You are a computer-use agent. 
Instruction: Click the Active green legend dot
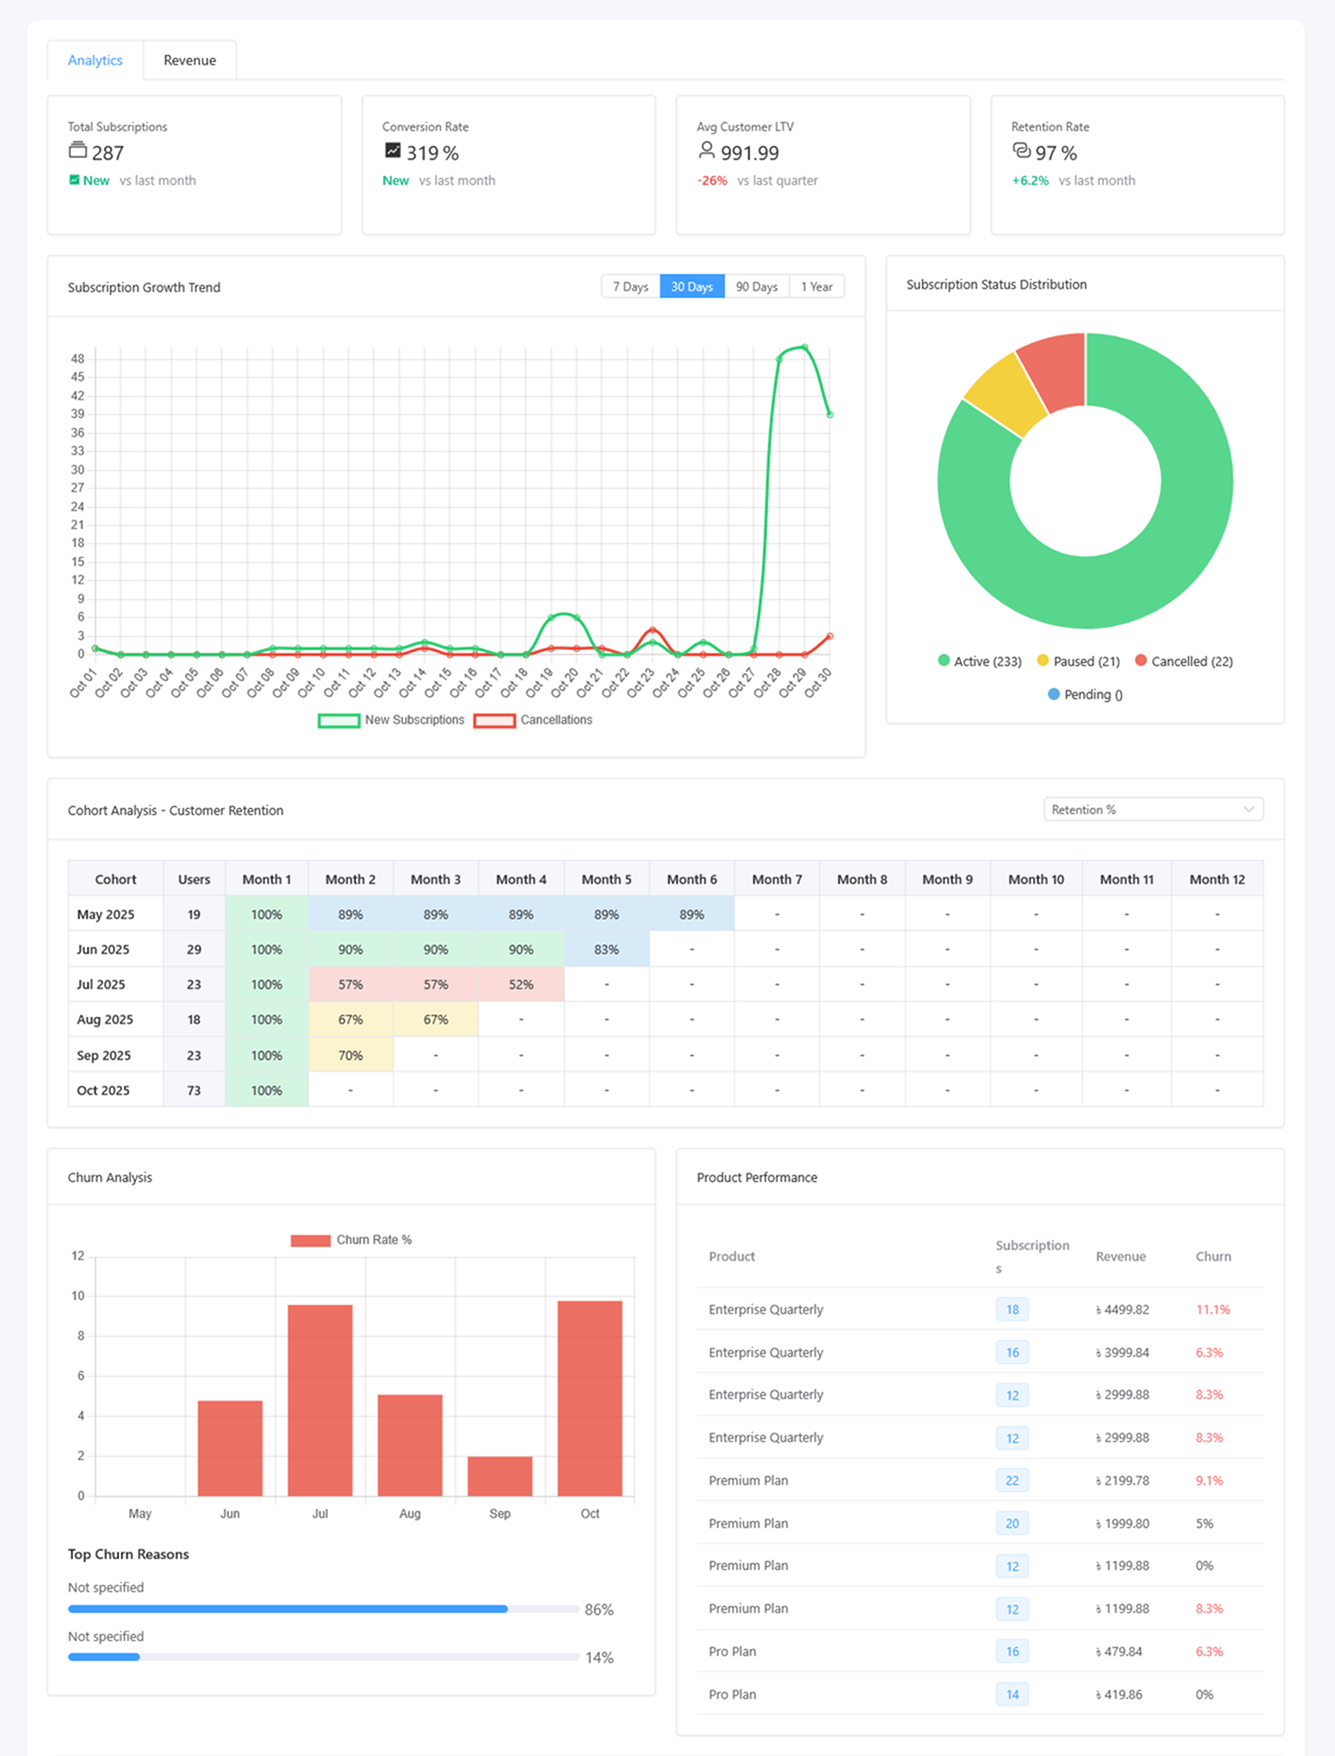[943, 661]
